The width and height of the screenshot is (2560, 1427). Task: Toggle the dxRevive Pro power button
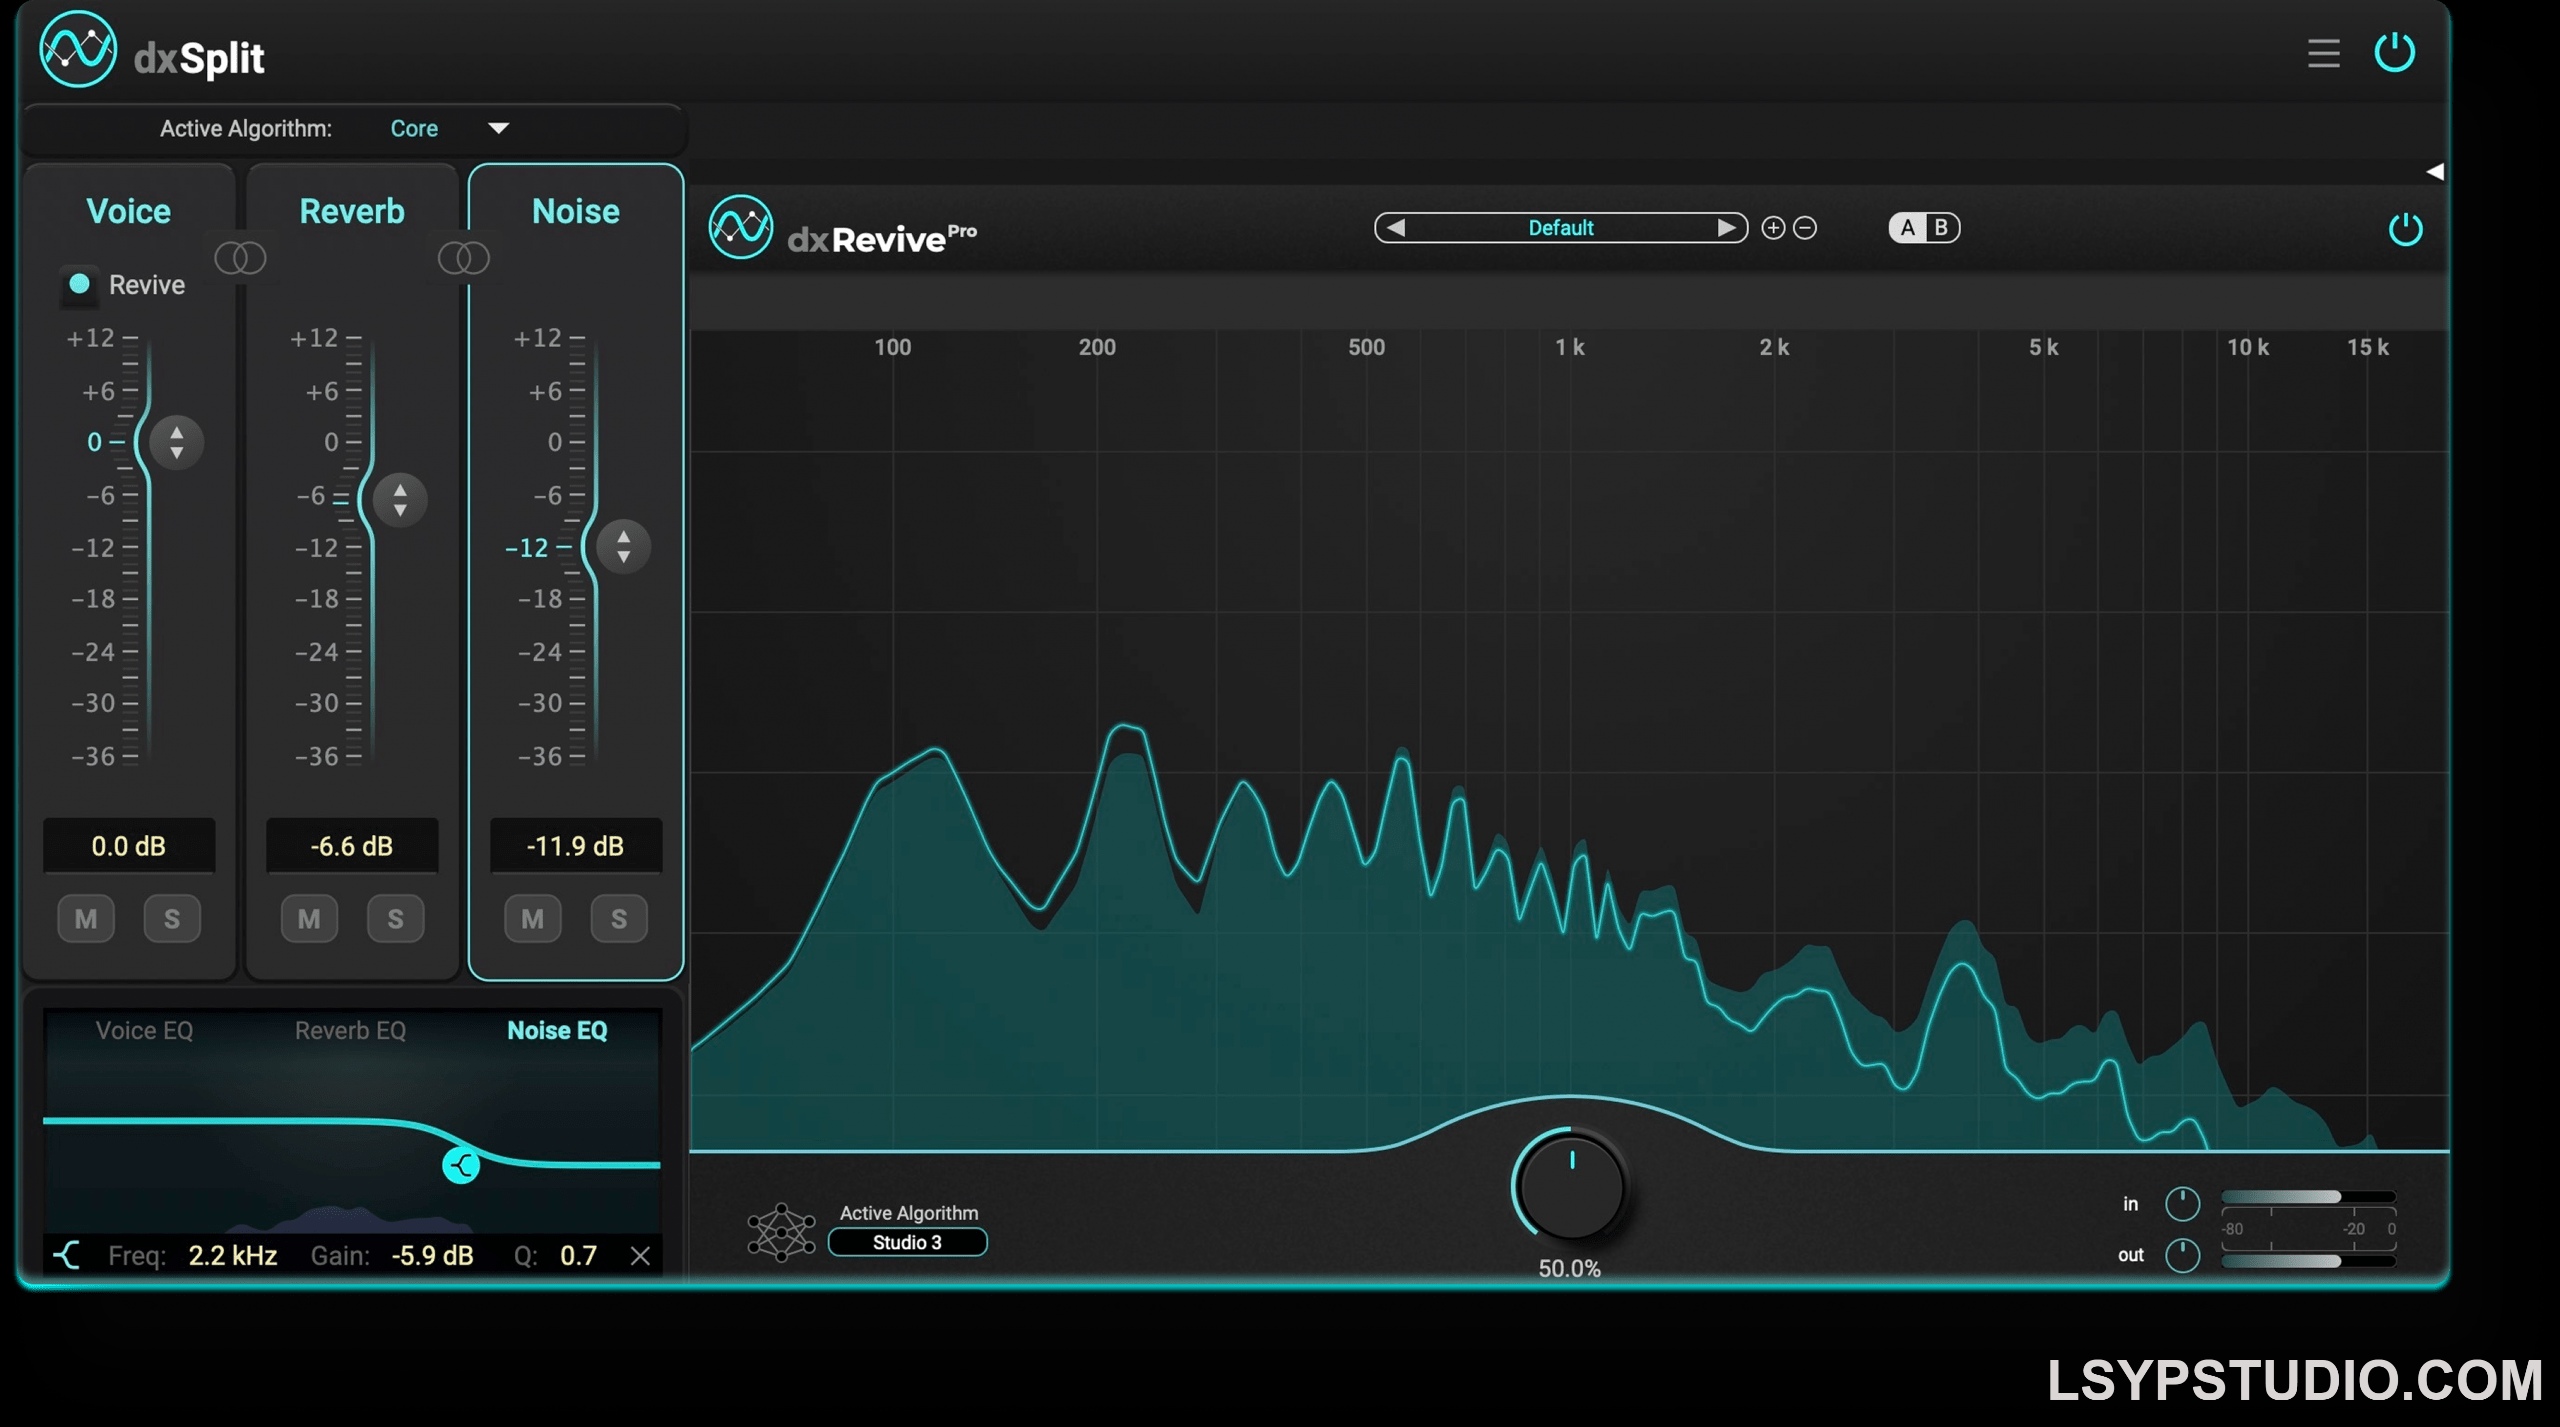pos(2405,230)
